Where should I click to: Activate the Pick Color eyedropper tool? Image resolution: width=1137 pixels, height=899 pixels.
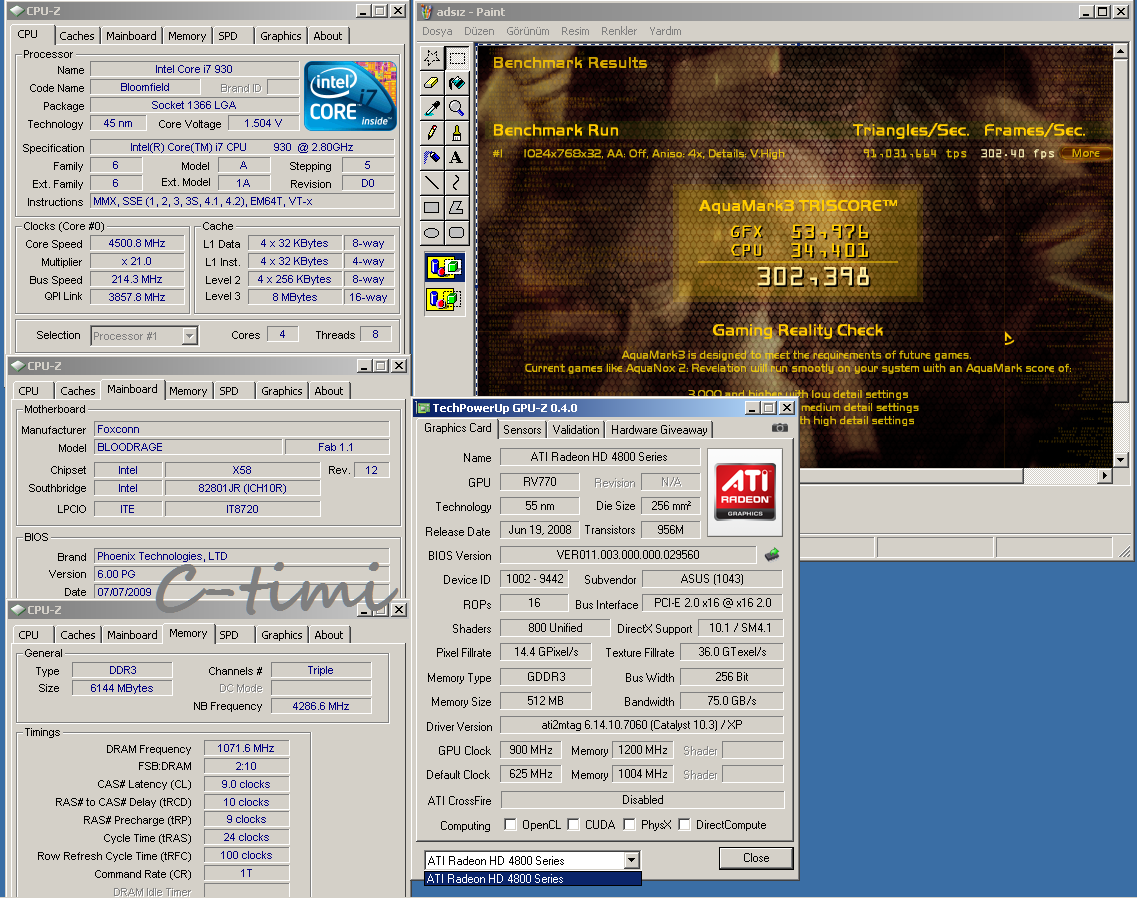pos(431,108)
